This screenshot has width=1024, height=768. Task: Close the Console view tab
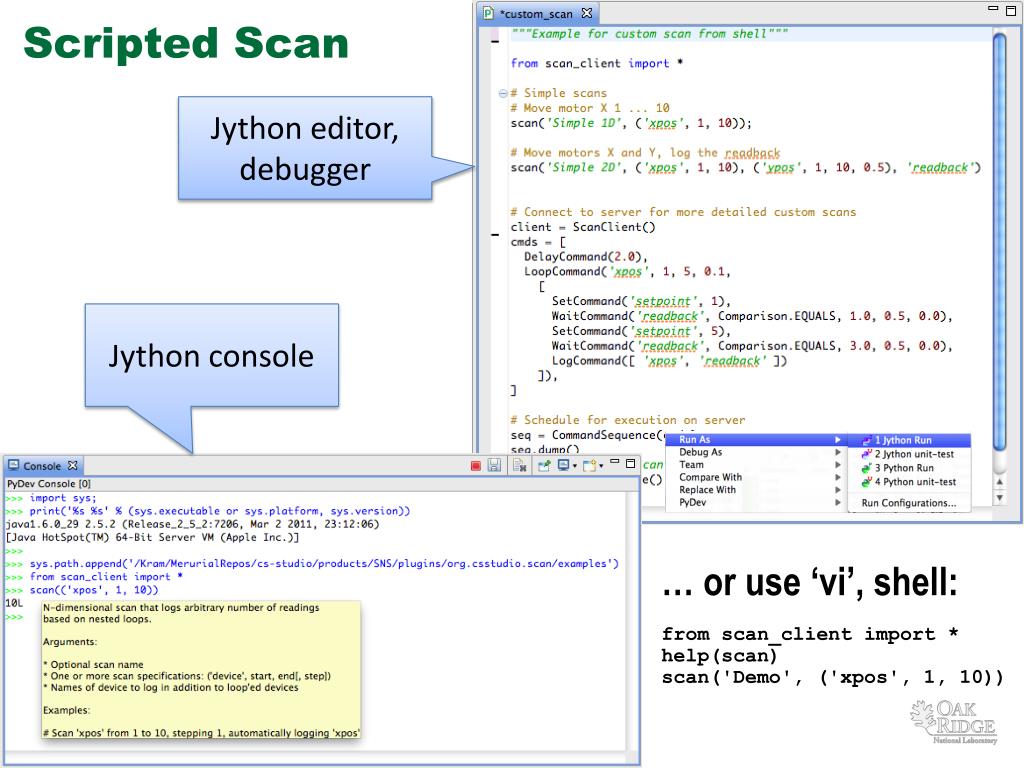click(73, 466)
